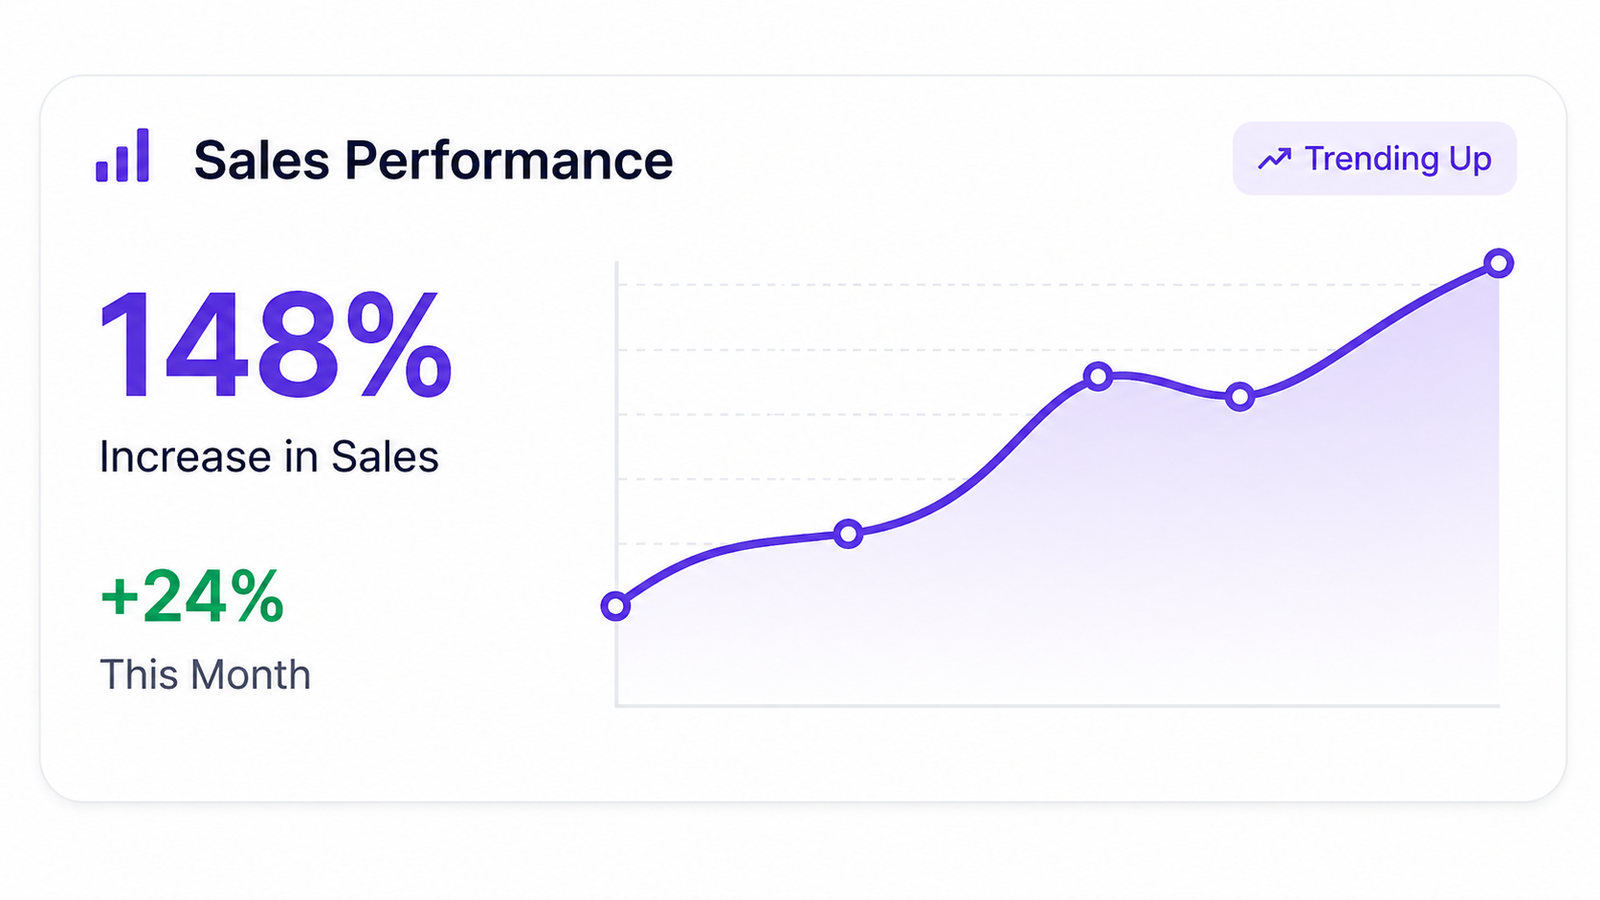Click the trending arrow icon in badge
This screenshot has width=1600, height=900.
[1274, 159]
